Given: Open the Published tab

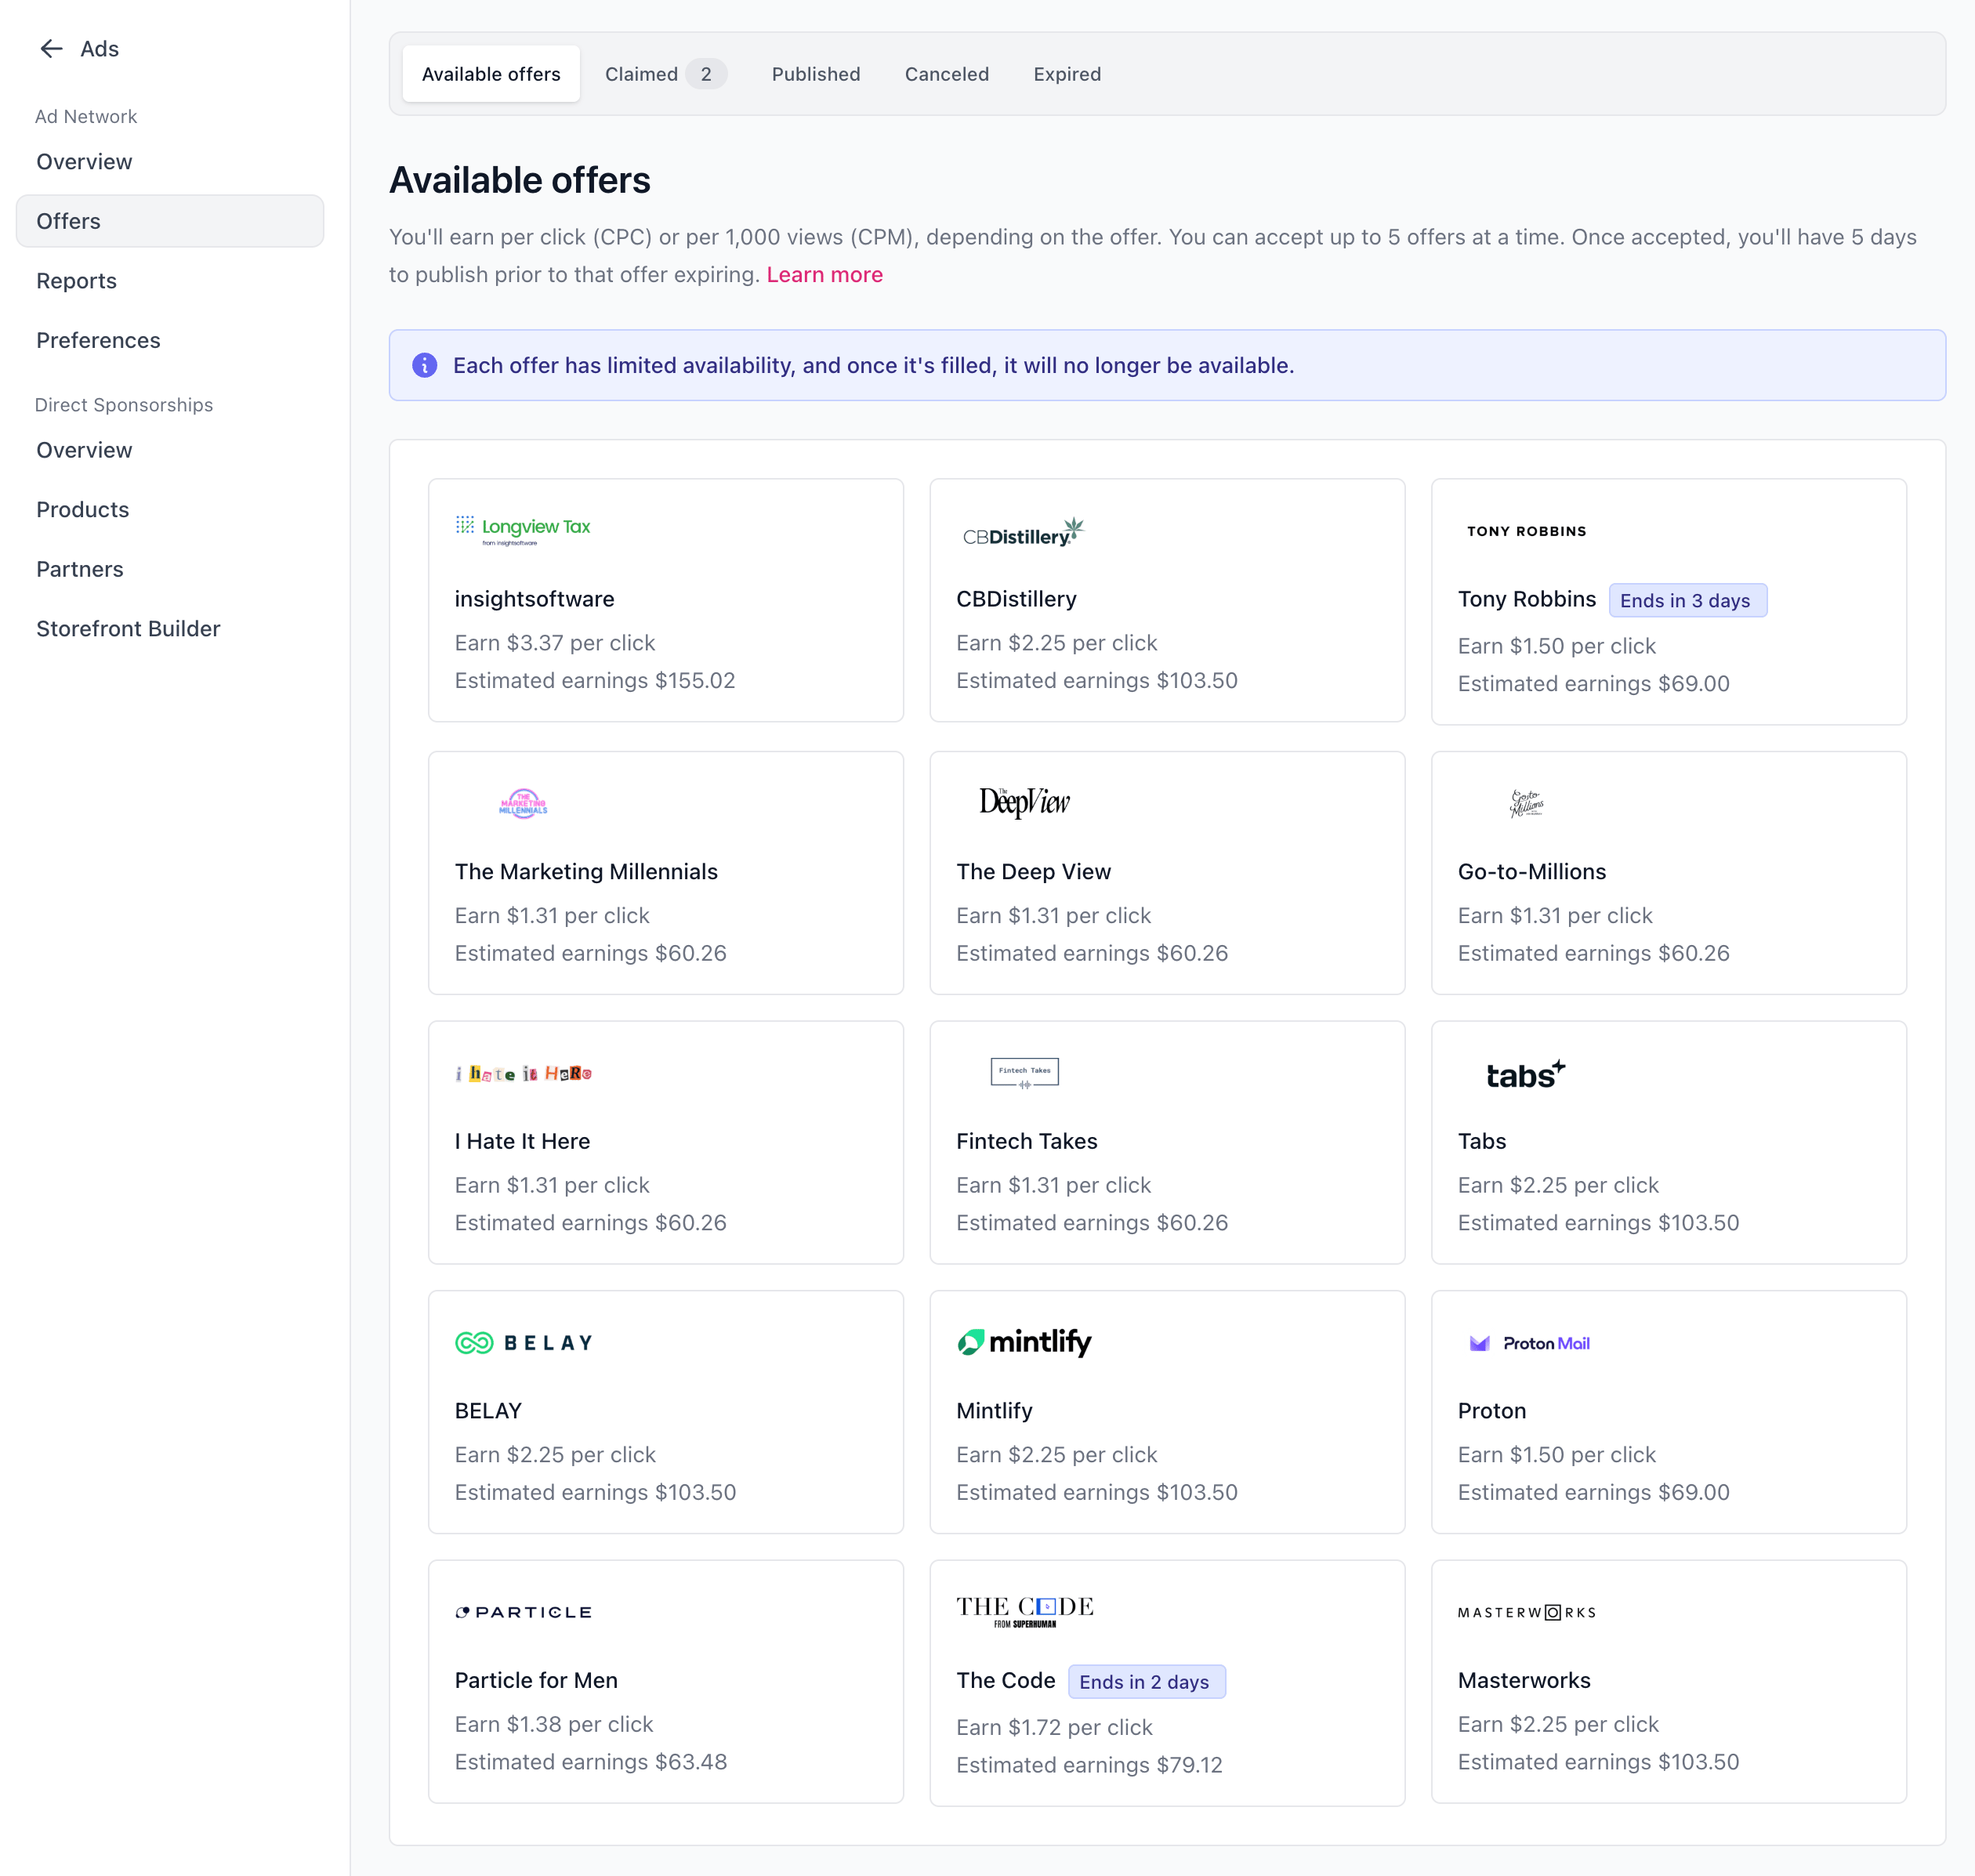Looking at the screenshot, I should 815,74.
